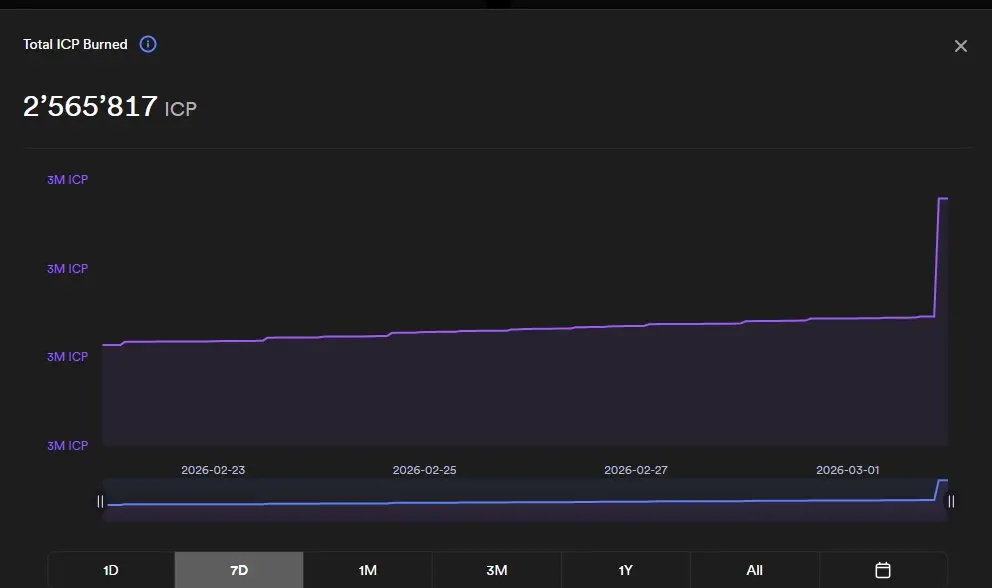Viewport: 992px width, 588px height.
Task: Switch to the 1M time range
Action: tap(368, 570)
